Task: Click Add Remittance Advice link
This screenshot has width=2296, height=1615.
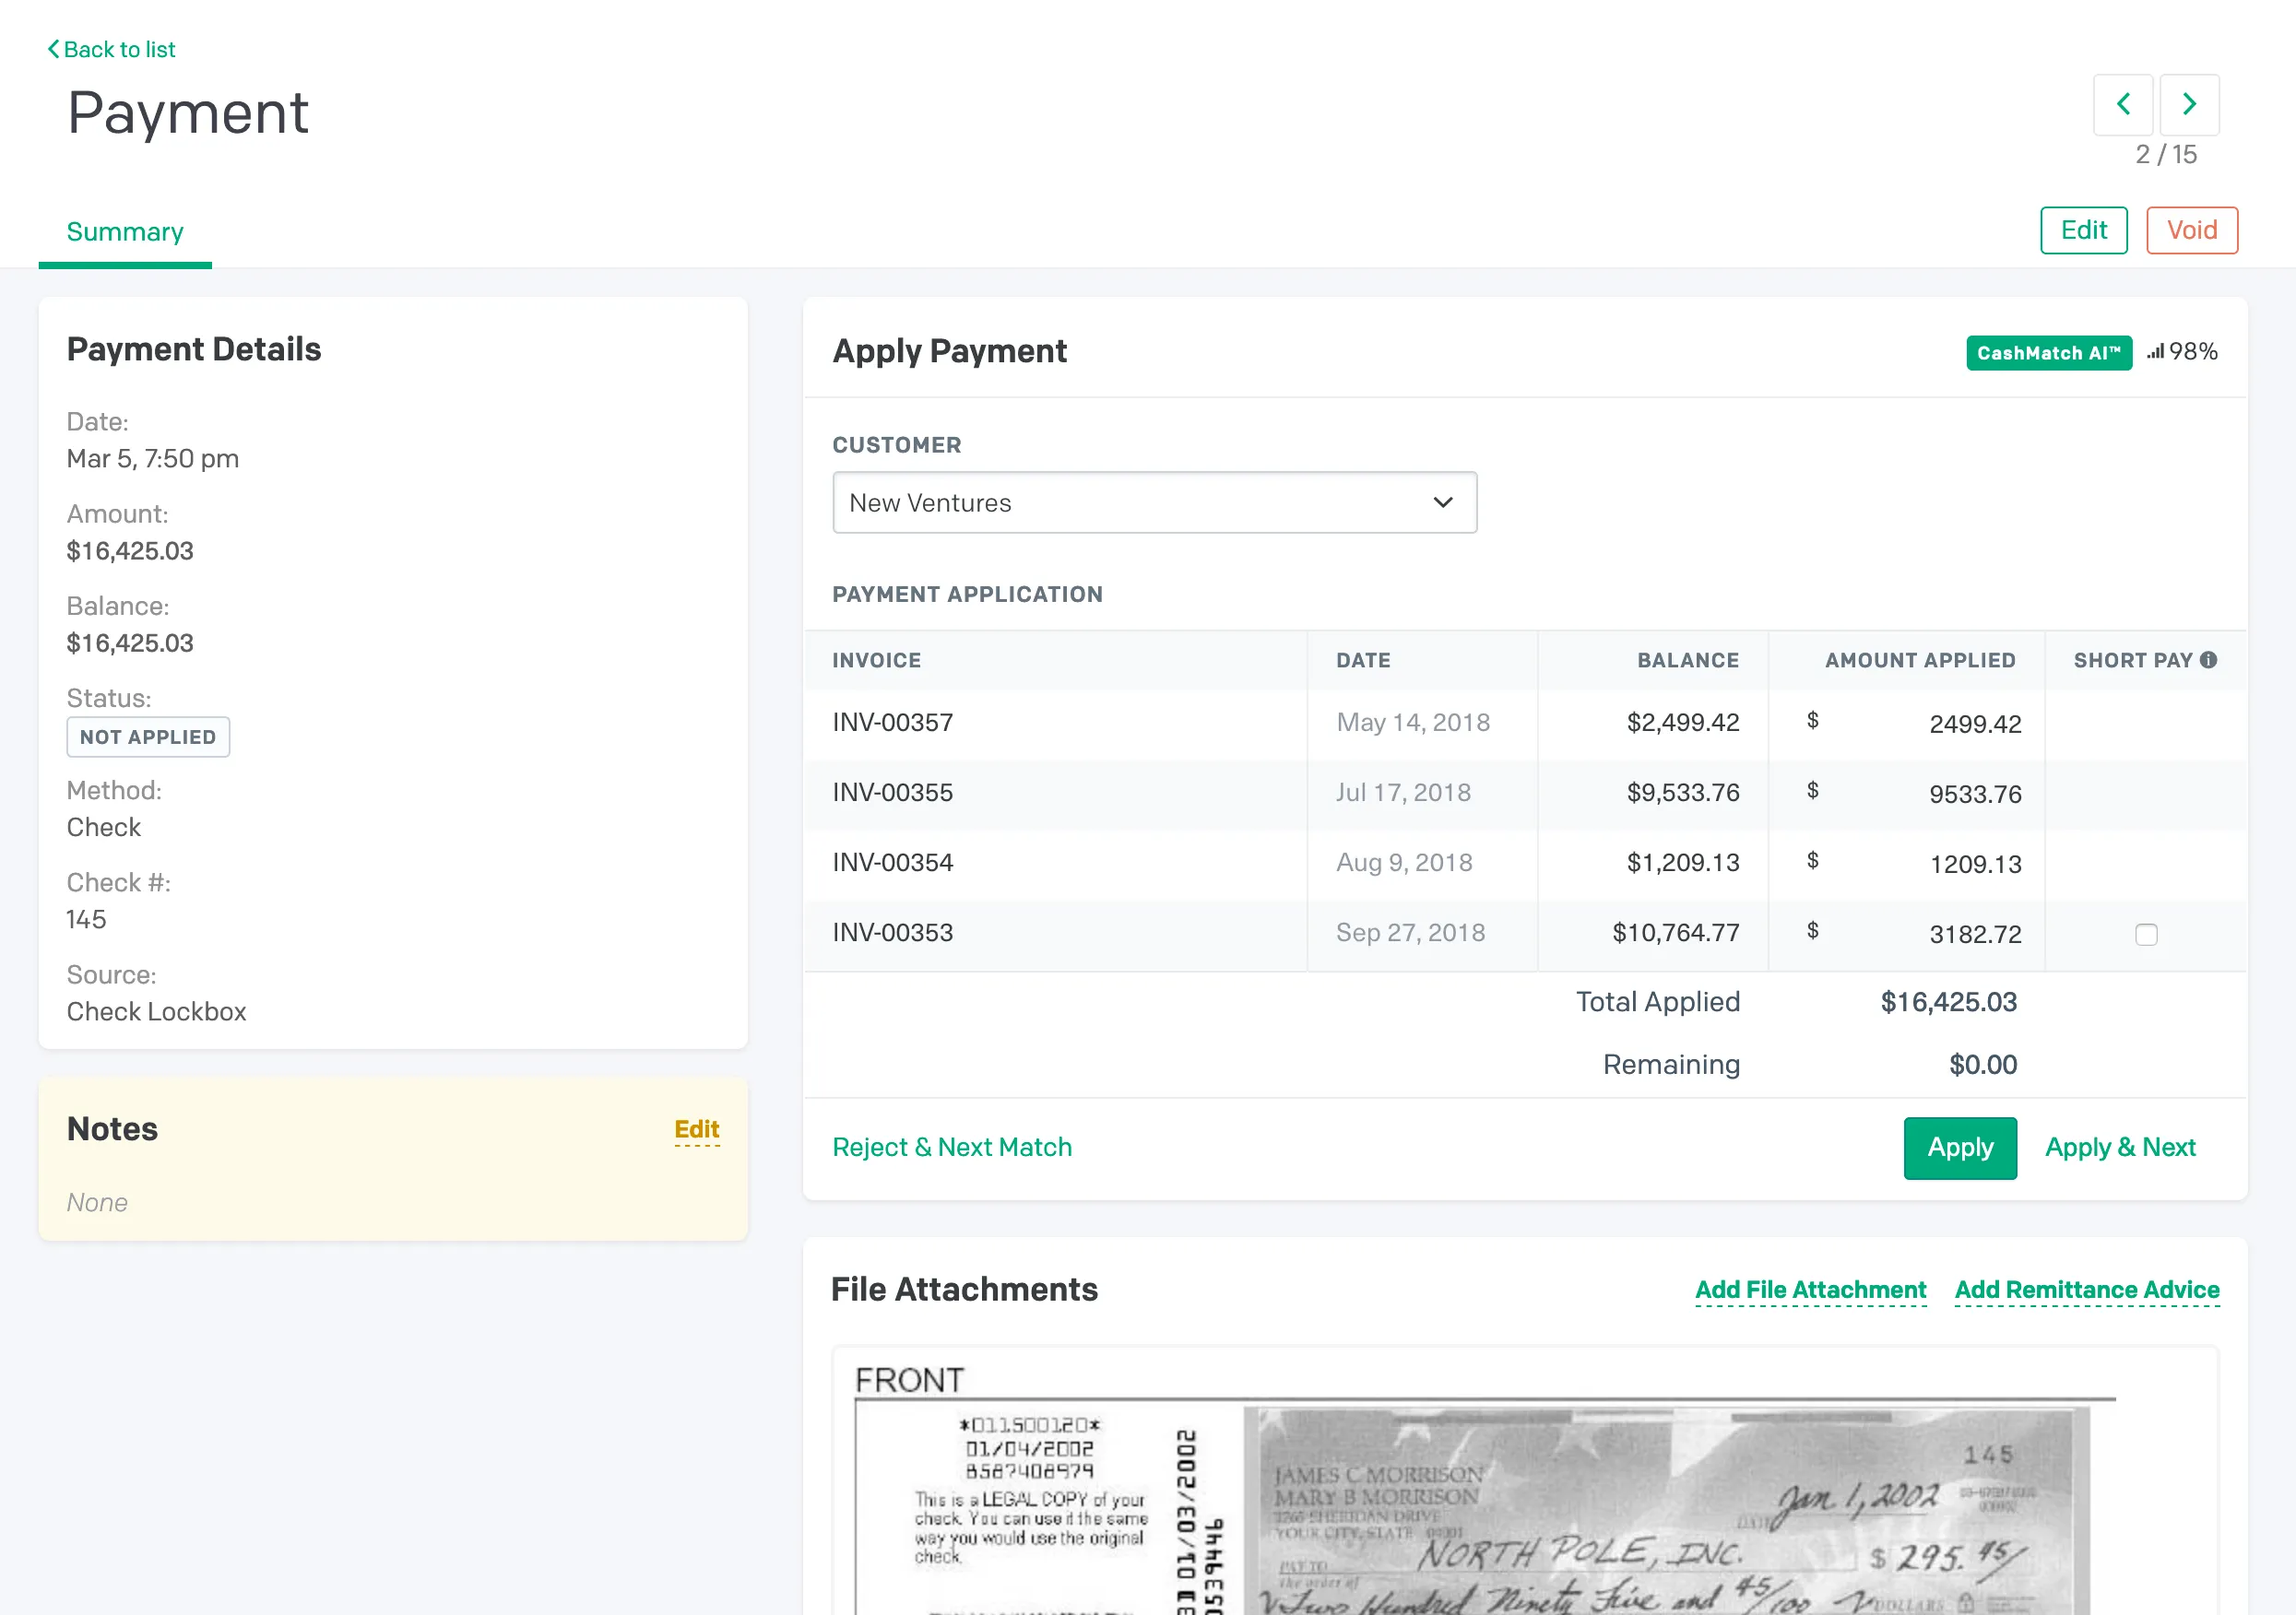Action: tap(2087, 1290)
